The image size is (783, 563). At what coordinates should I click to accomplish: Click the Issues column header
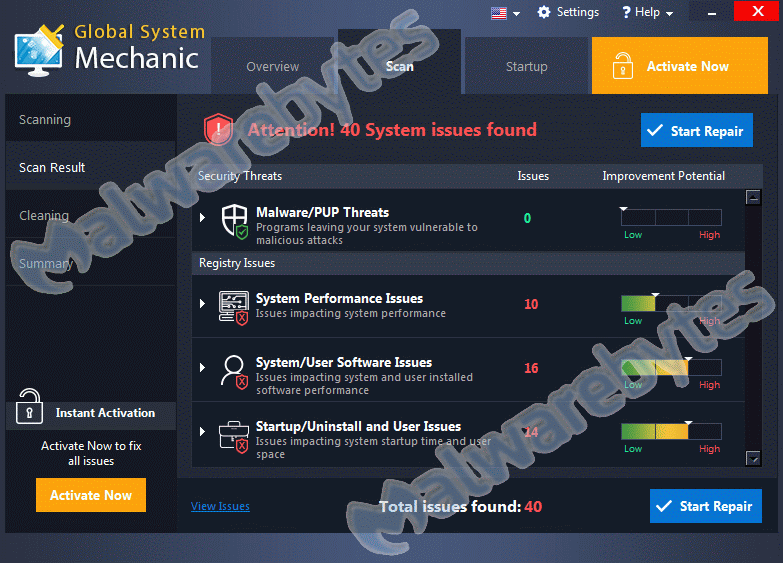click(533, 176)
